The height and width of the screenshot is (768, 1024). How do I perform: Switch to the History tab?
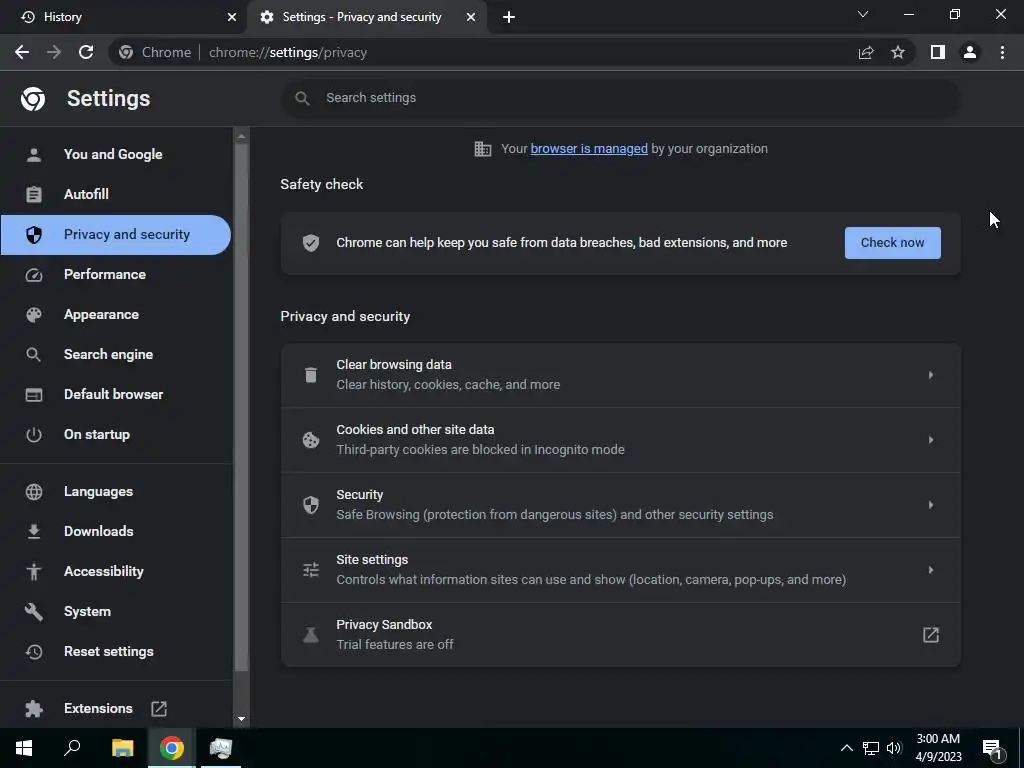pyautogui.click(x=124, y=17)
